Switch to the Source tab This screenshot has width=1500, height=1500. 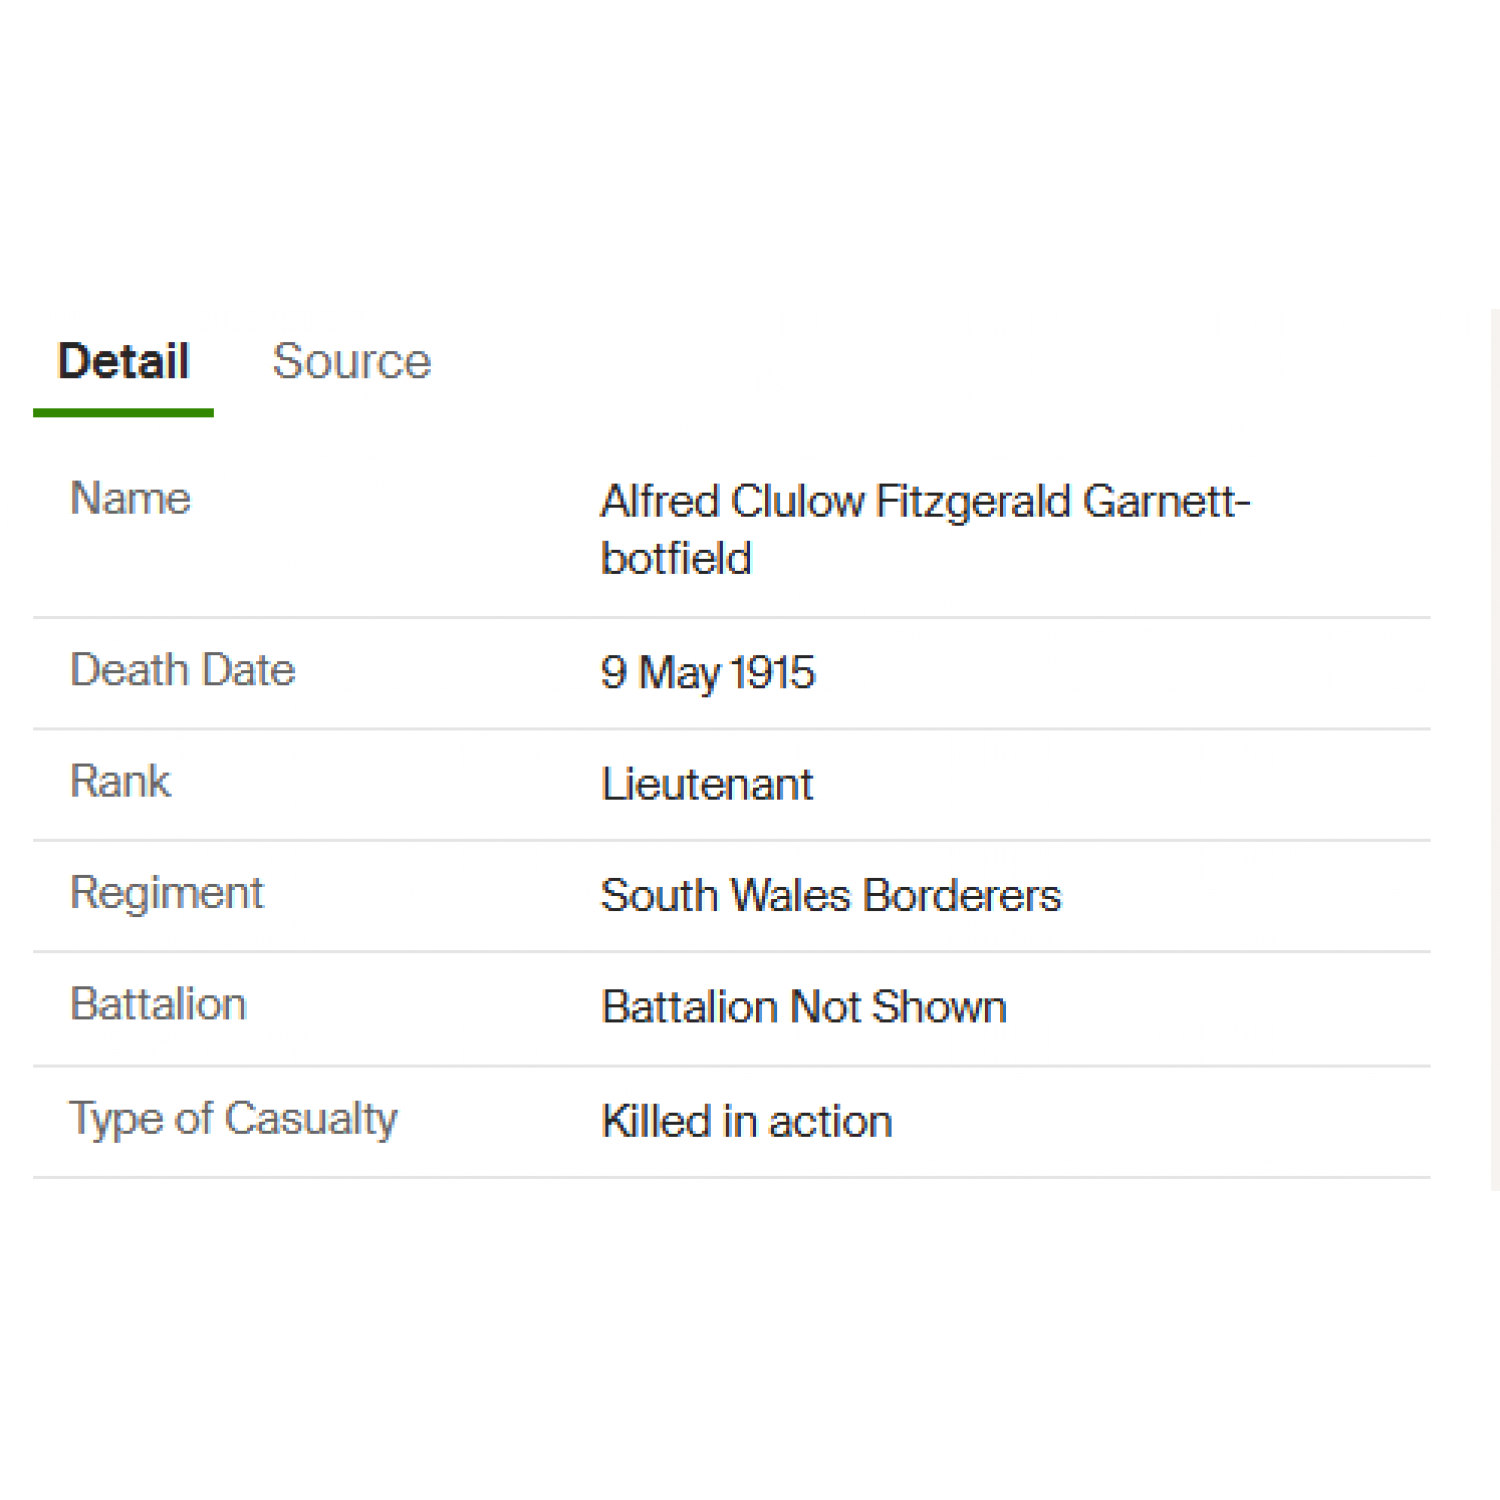point(351,361)
